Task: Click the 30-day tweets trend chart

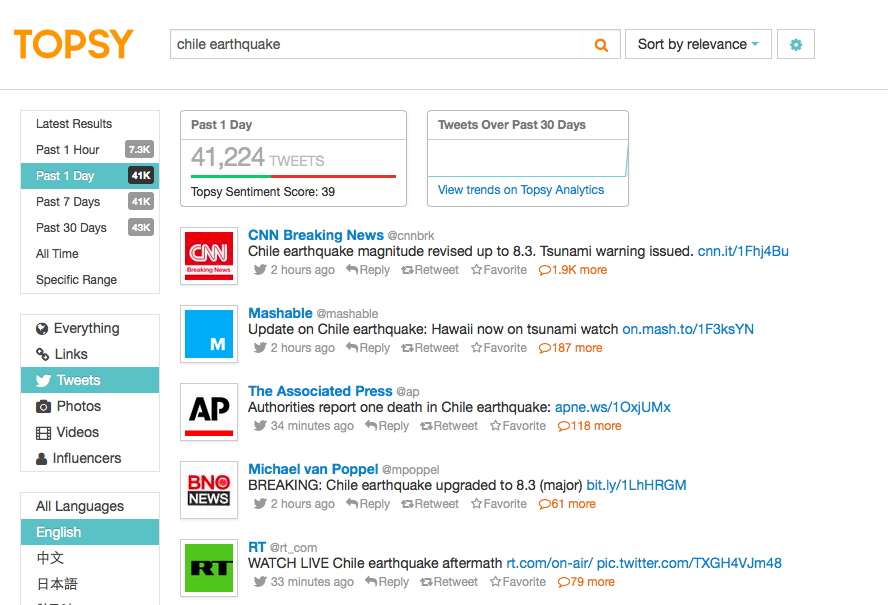Action: coord(528,159)
